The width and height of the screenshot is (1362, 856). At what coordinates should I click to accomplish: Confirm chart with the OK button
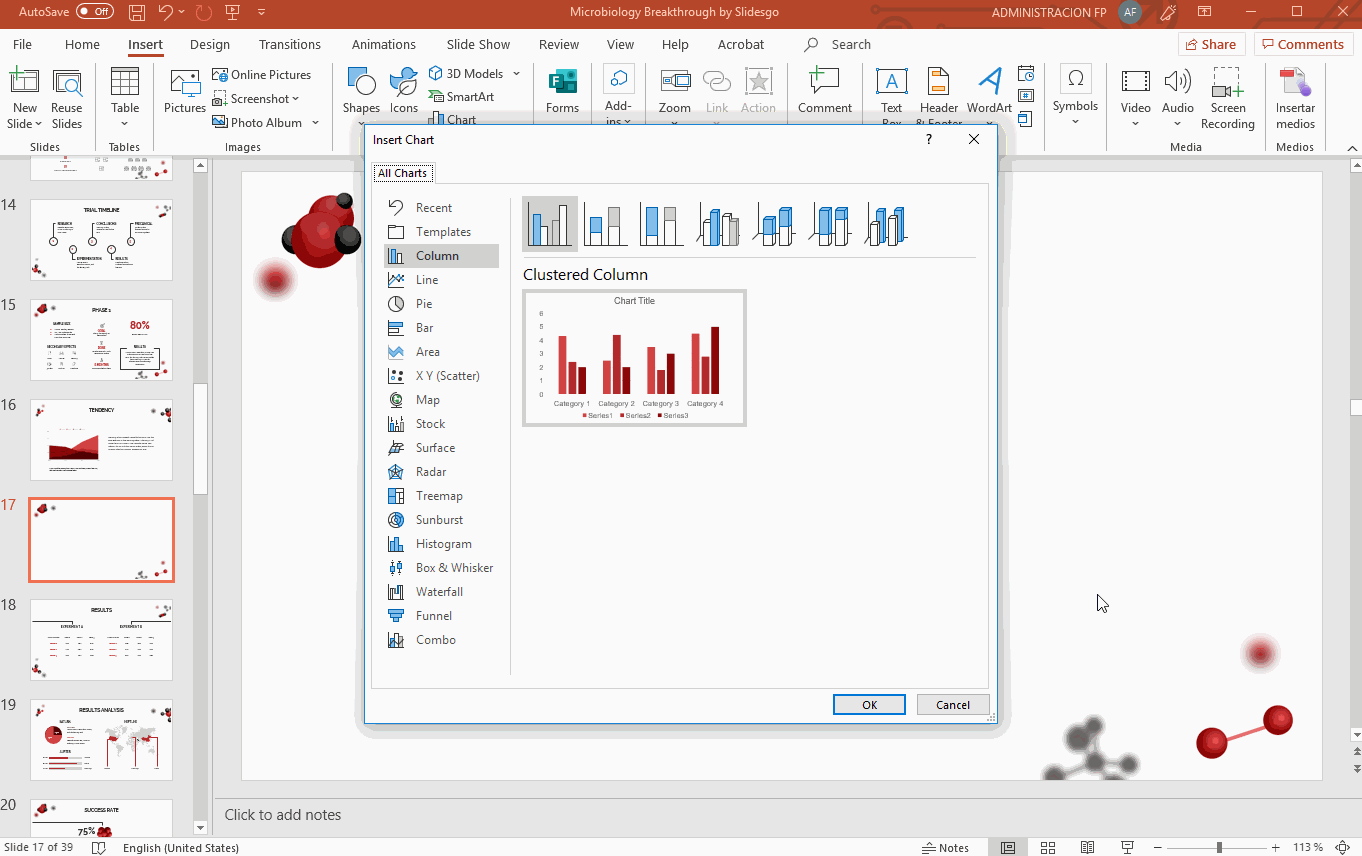869,705
